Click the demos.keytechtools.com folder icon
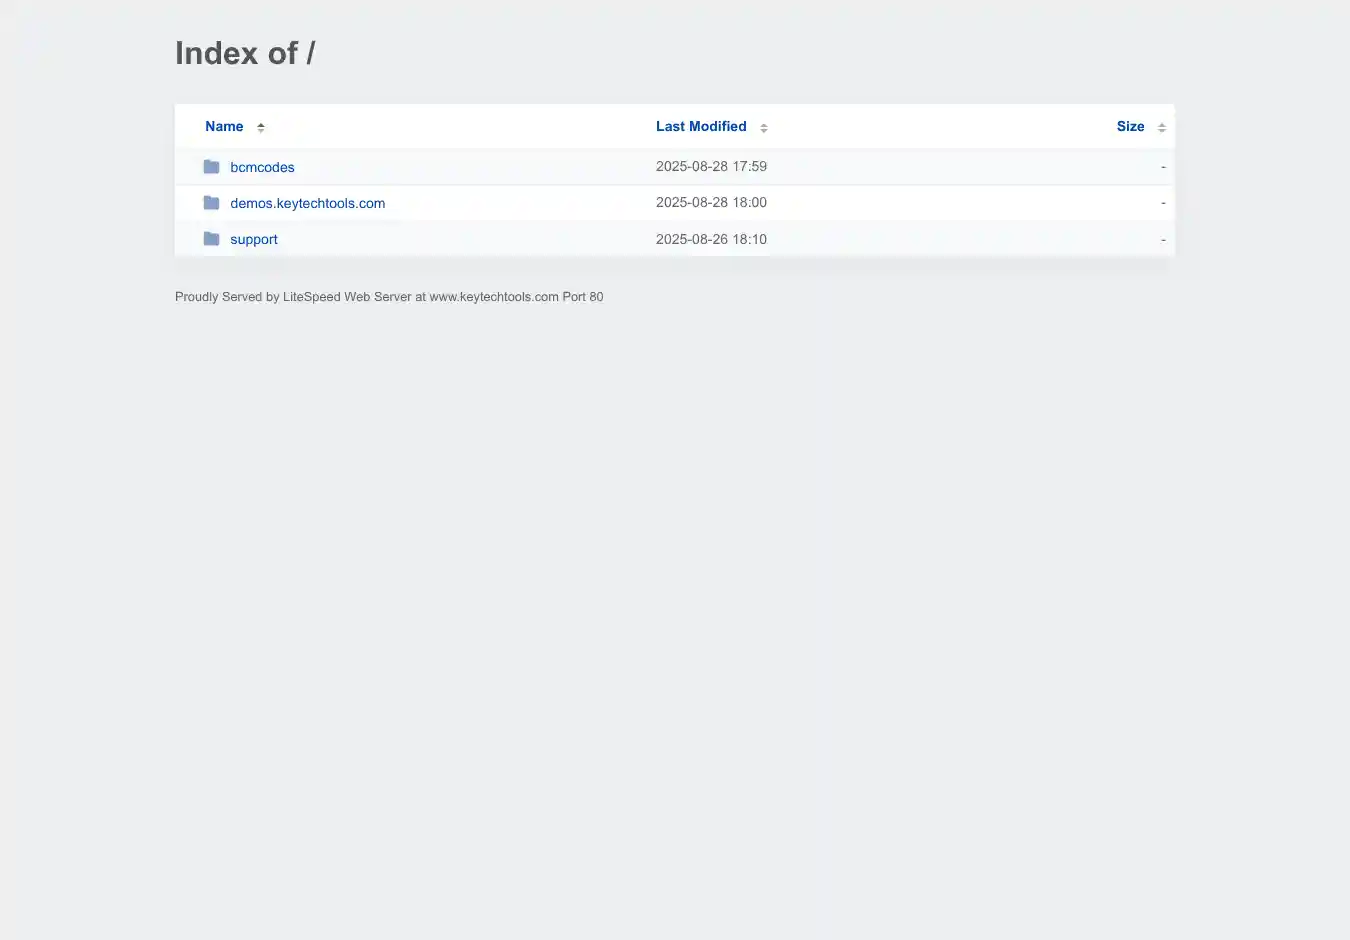This screenshot has height=940, width=1350. (211, 203)
